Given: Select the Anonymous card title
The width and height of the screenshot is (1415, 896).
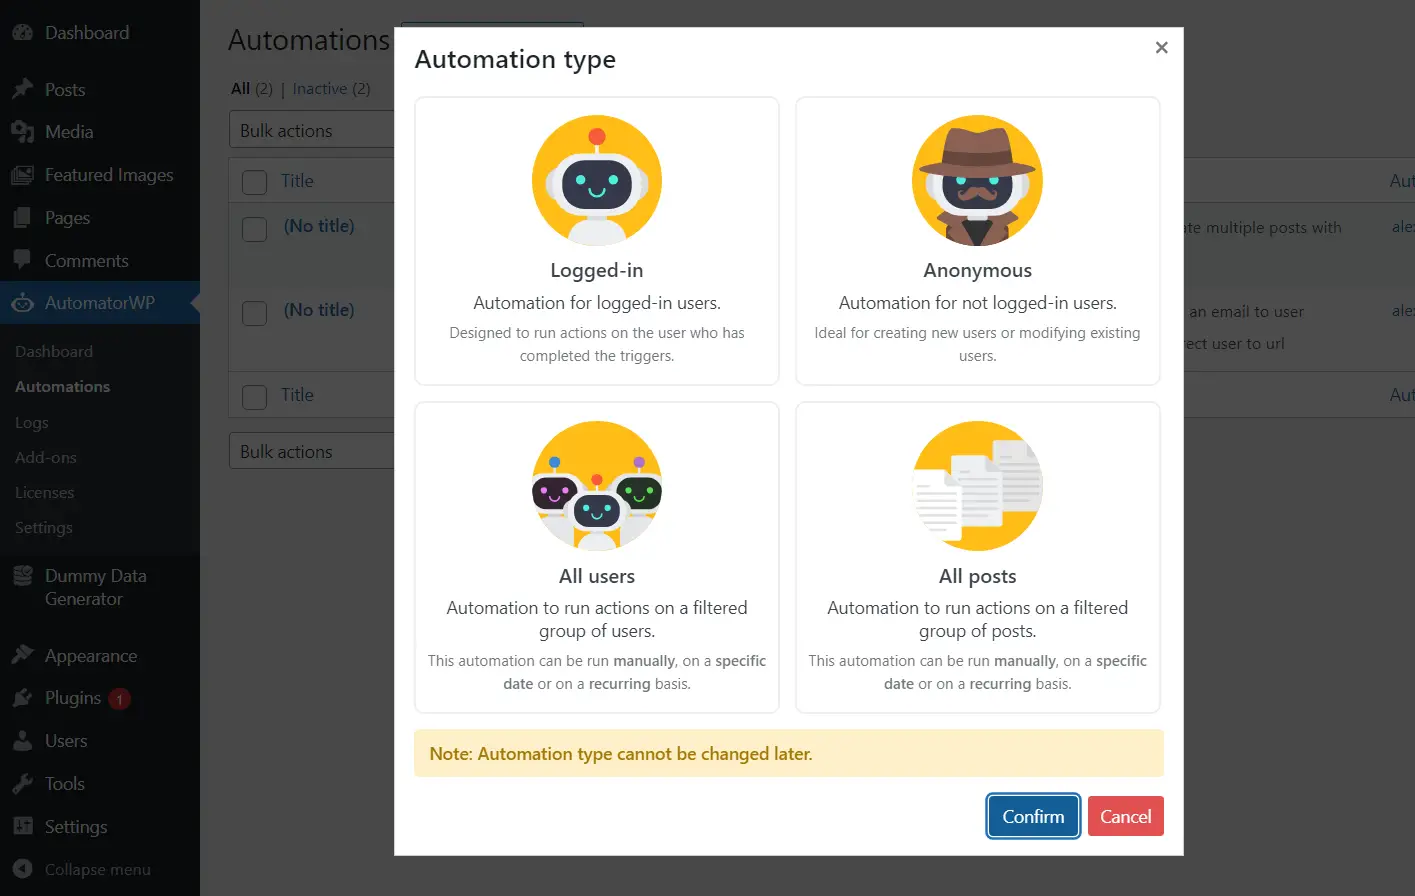Looking at the screenshot, I should (x=978, y=270).
